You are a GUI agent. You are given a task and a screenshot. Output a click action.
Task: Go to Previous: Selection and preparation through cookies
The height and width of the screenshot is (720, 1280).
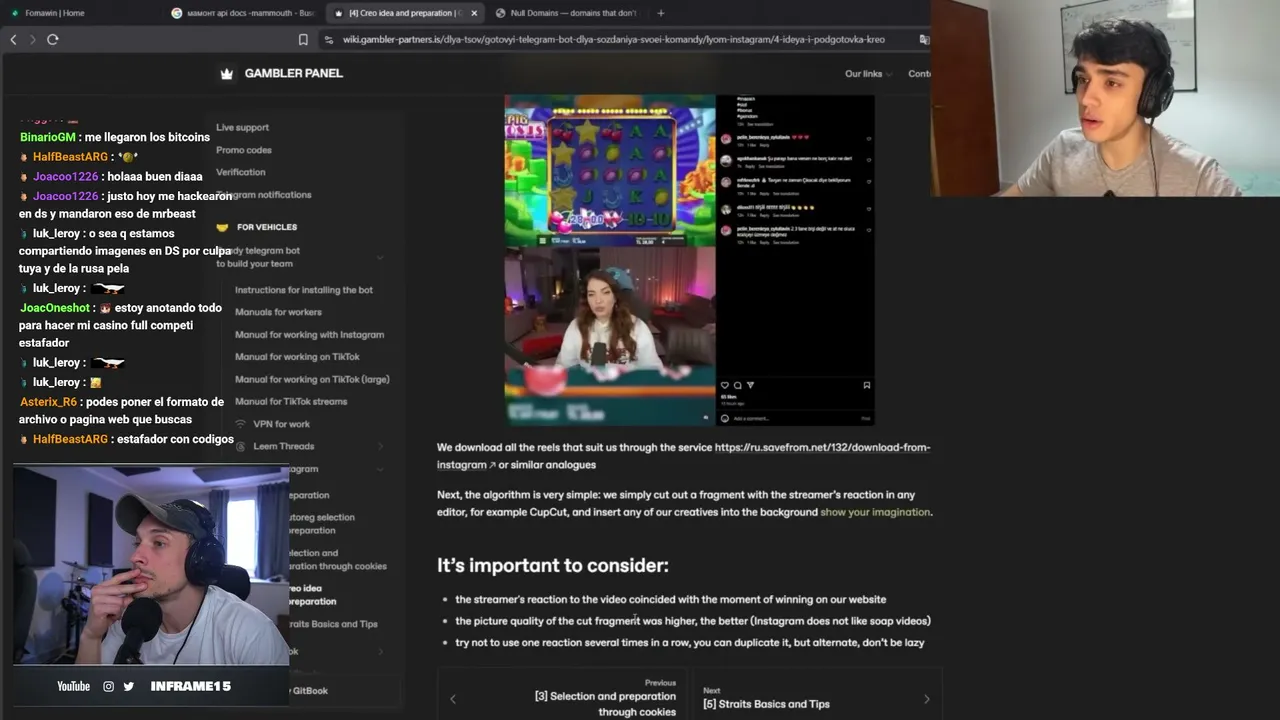click(563, 697)
